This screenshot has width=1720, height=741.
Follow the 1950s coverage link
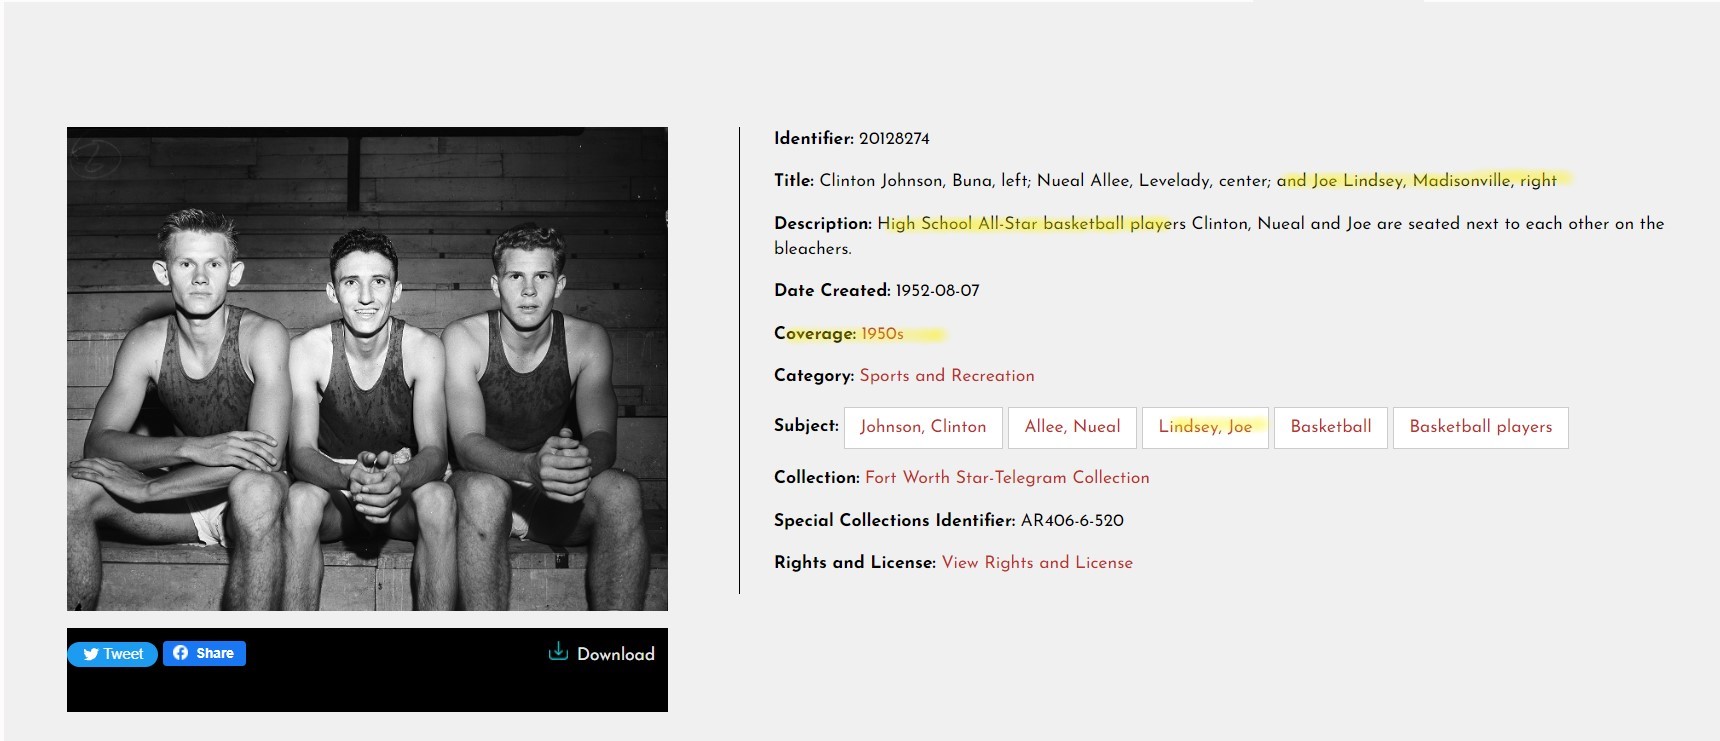coord(882,333)
